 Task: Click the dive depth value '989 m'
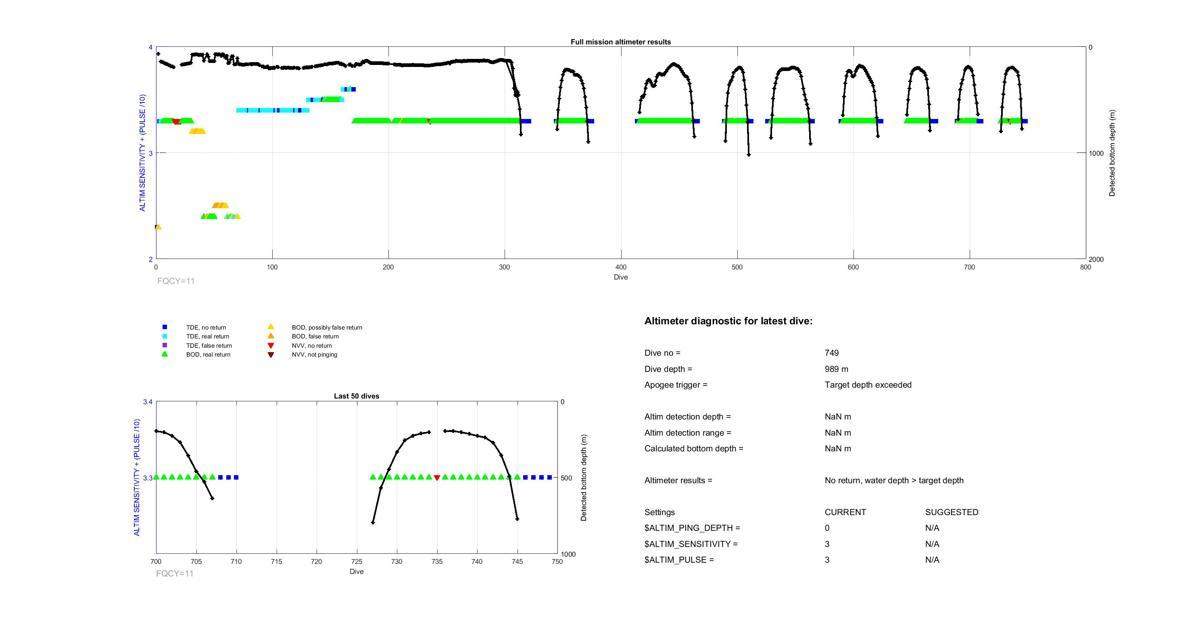point(837,369)
